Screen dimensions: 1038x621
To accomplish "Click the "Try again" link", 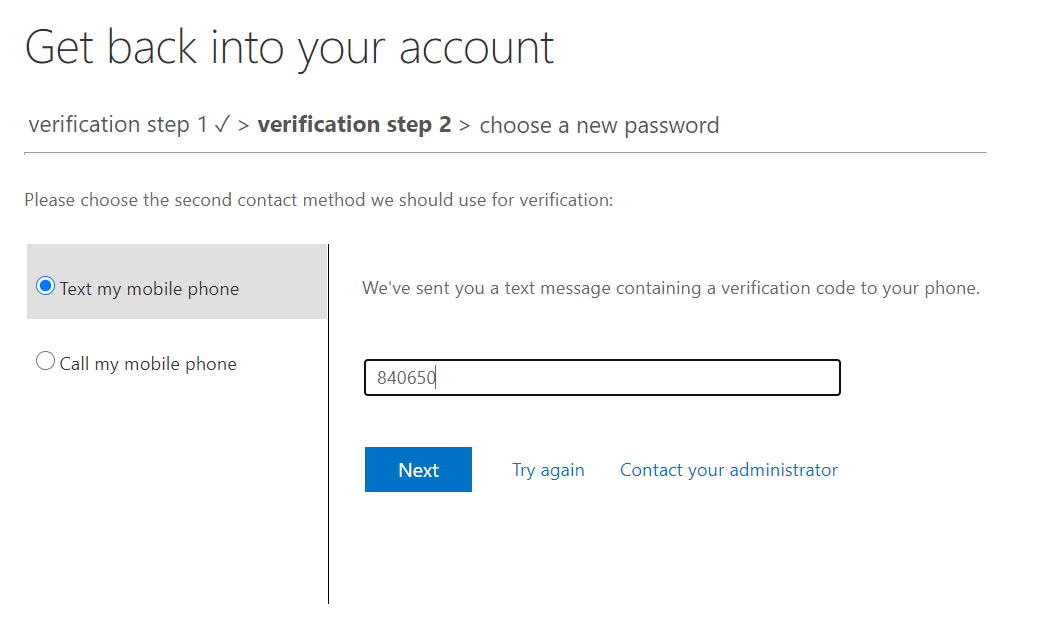I will click(x=548, y=469).
